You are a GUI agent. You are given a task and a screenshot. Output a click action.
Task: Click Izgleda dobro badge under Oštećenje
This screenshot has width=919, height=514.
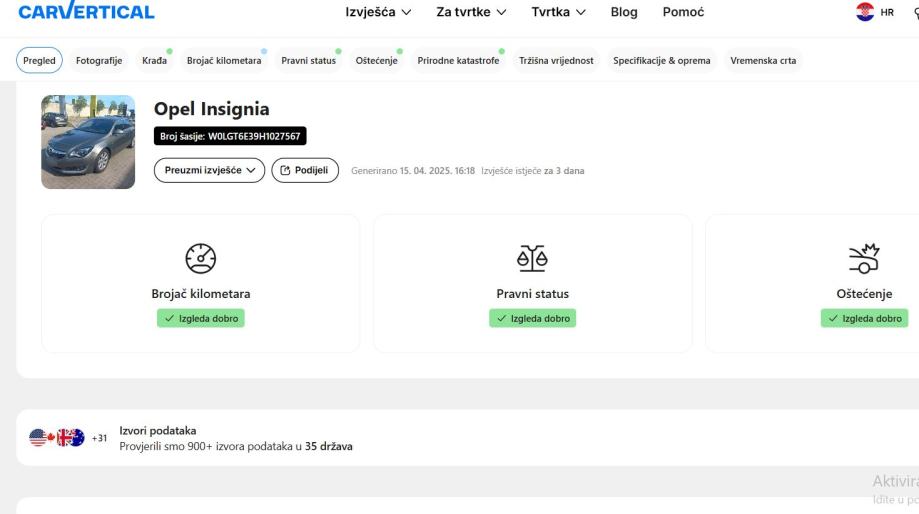[864, 318]
